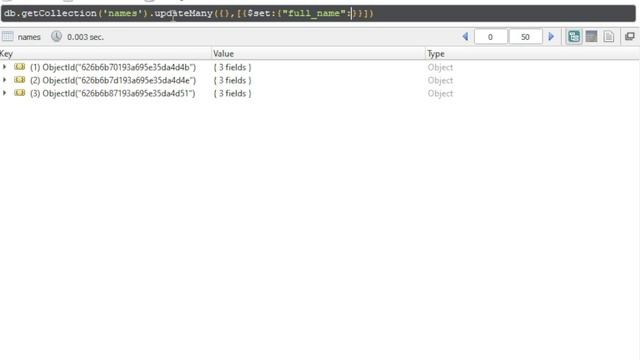
Task: Switch to text view mode
Action: coord(609,37)
